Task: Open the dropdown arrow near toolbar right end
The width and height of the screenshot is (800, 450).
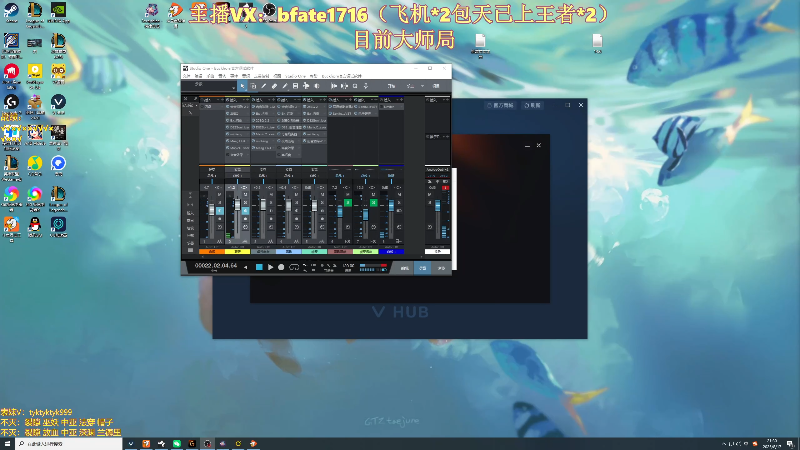Action: click(422, 86)
